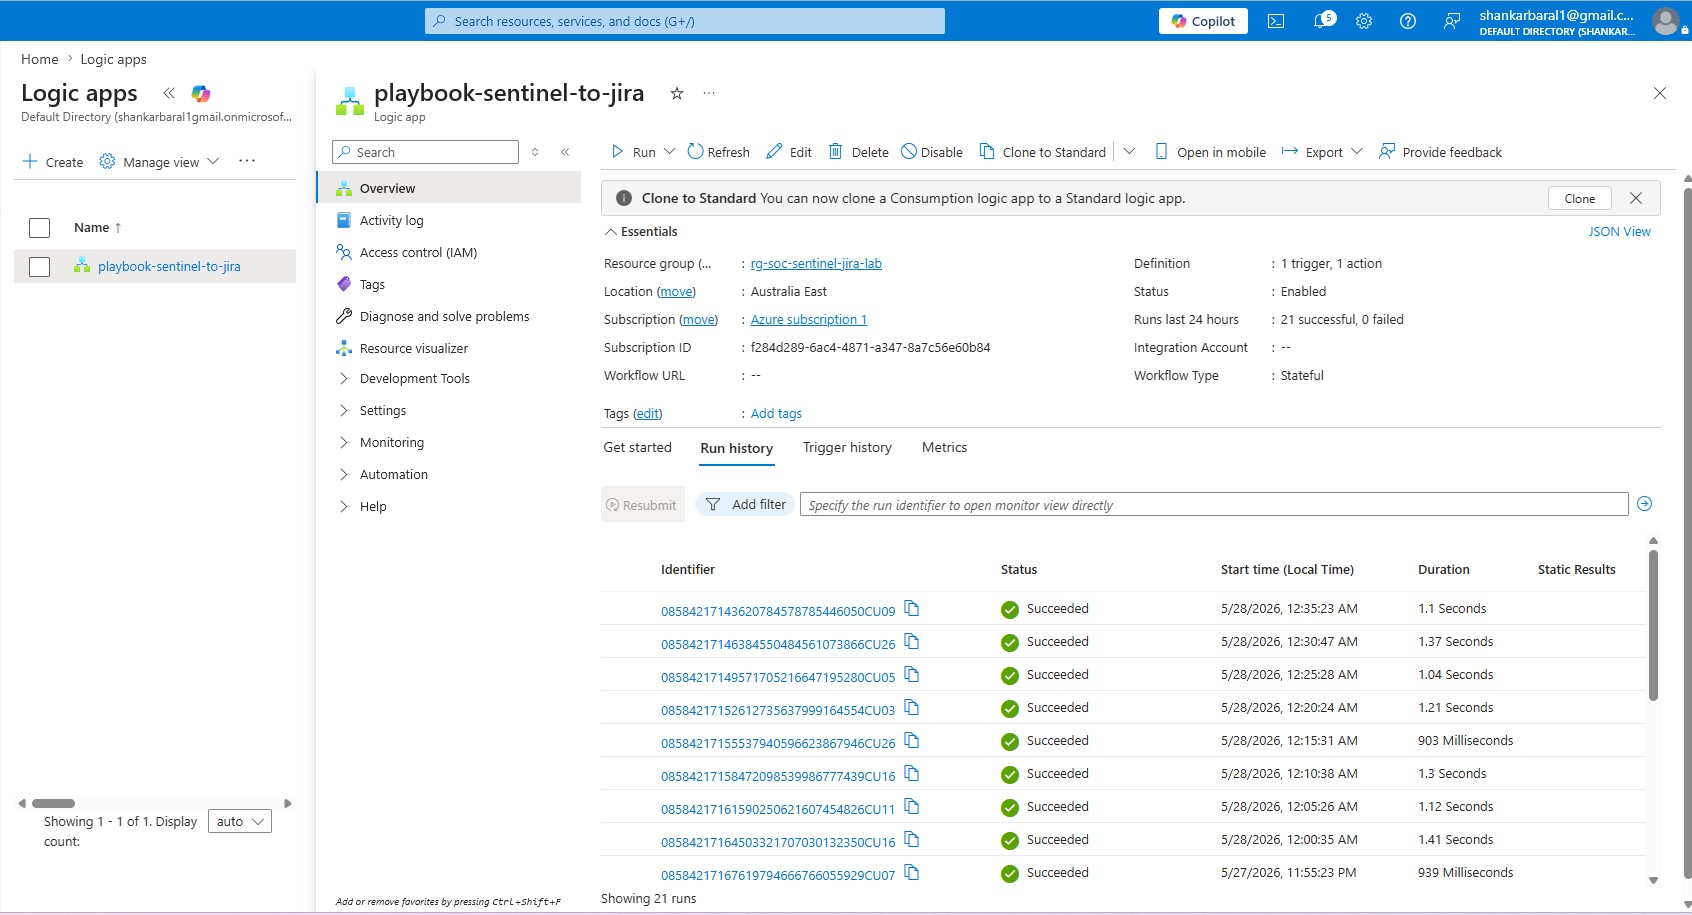Open the notifications bell
The height and width of the screenshot is (915, 1692).
coord(1322,21)
